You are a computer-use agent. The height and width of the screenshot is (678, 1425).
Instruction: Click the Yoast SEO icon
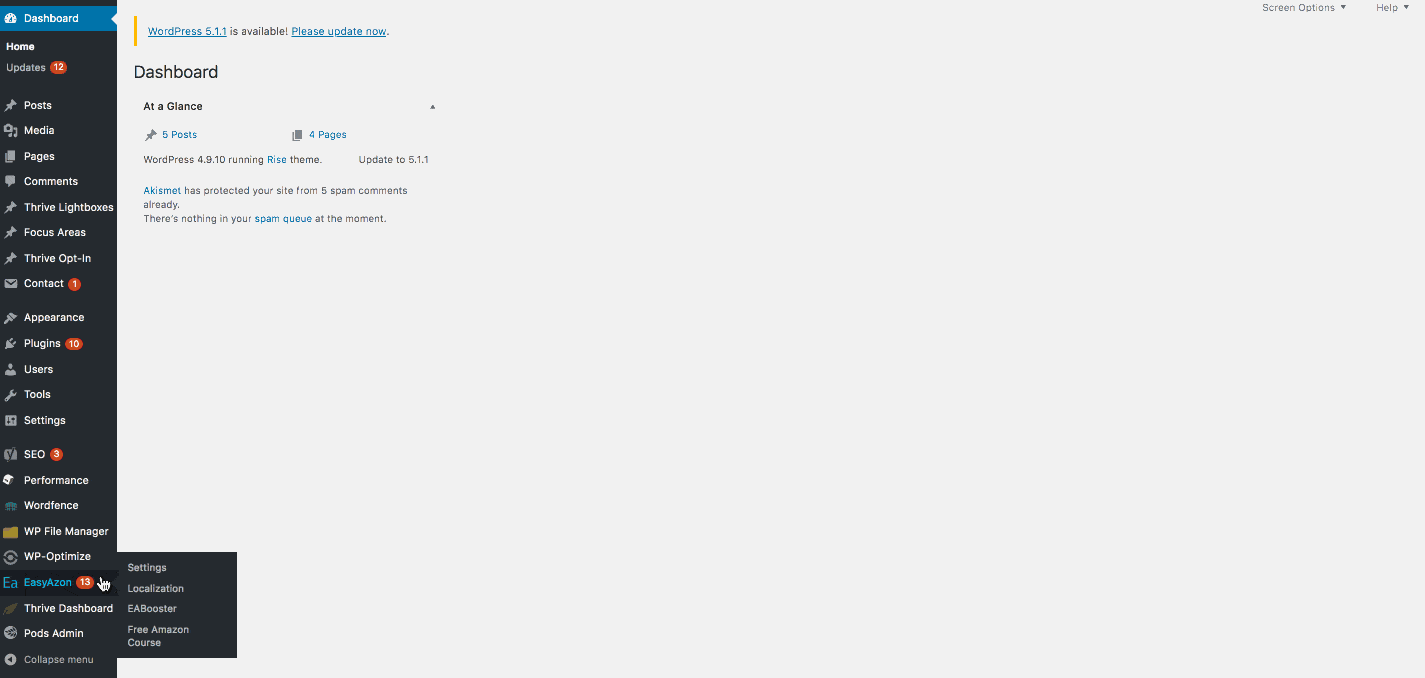11,454
